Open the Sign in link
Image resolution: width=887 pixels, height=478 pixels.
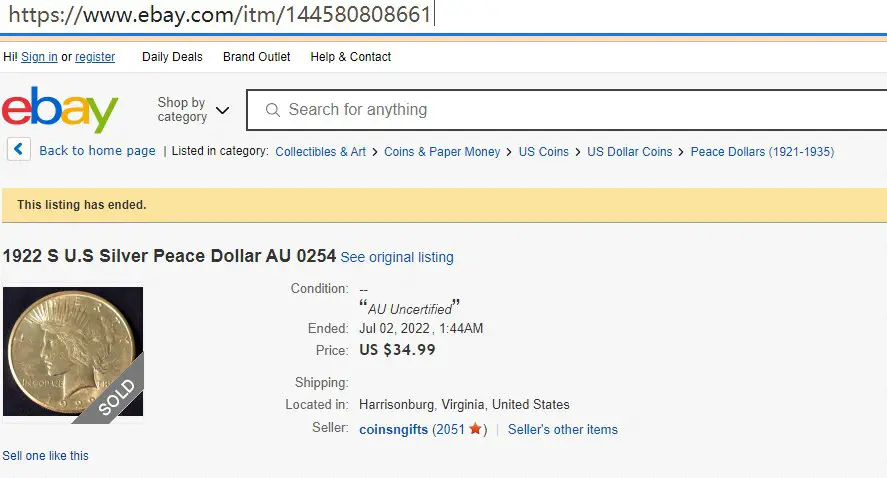point(39,57)
